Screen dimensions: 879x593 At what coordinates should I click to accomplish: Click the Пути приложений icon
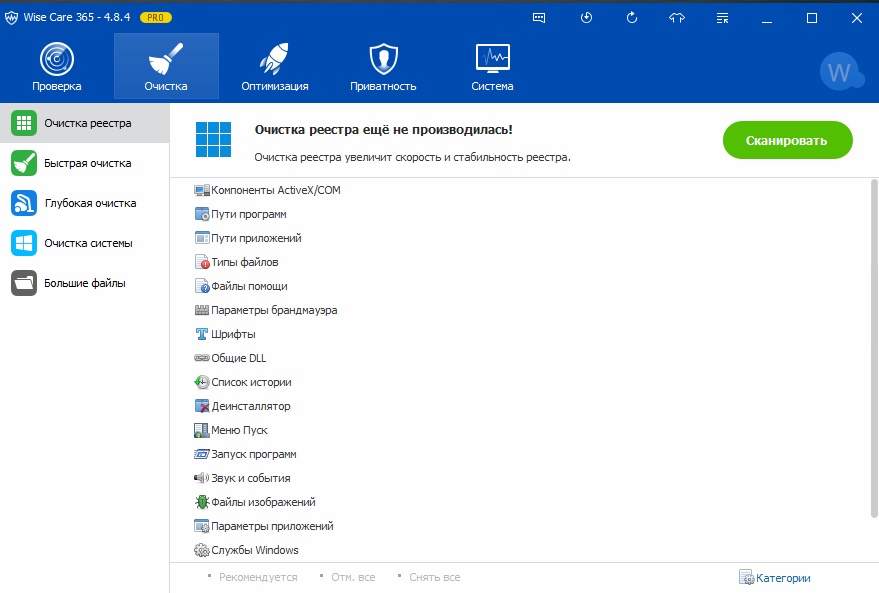[202, 238]
